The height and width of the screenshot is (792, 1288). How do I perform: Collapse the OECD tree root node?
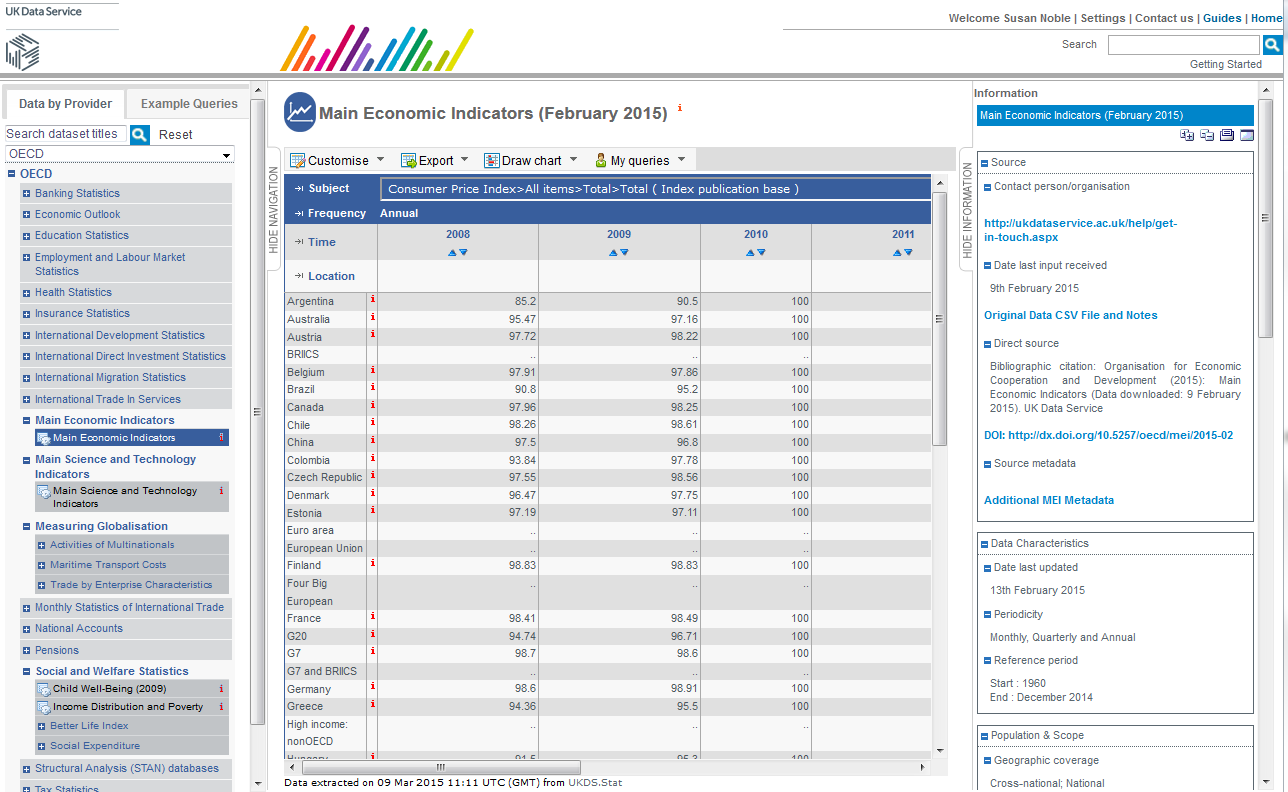11,174
